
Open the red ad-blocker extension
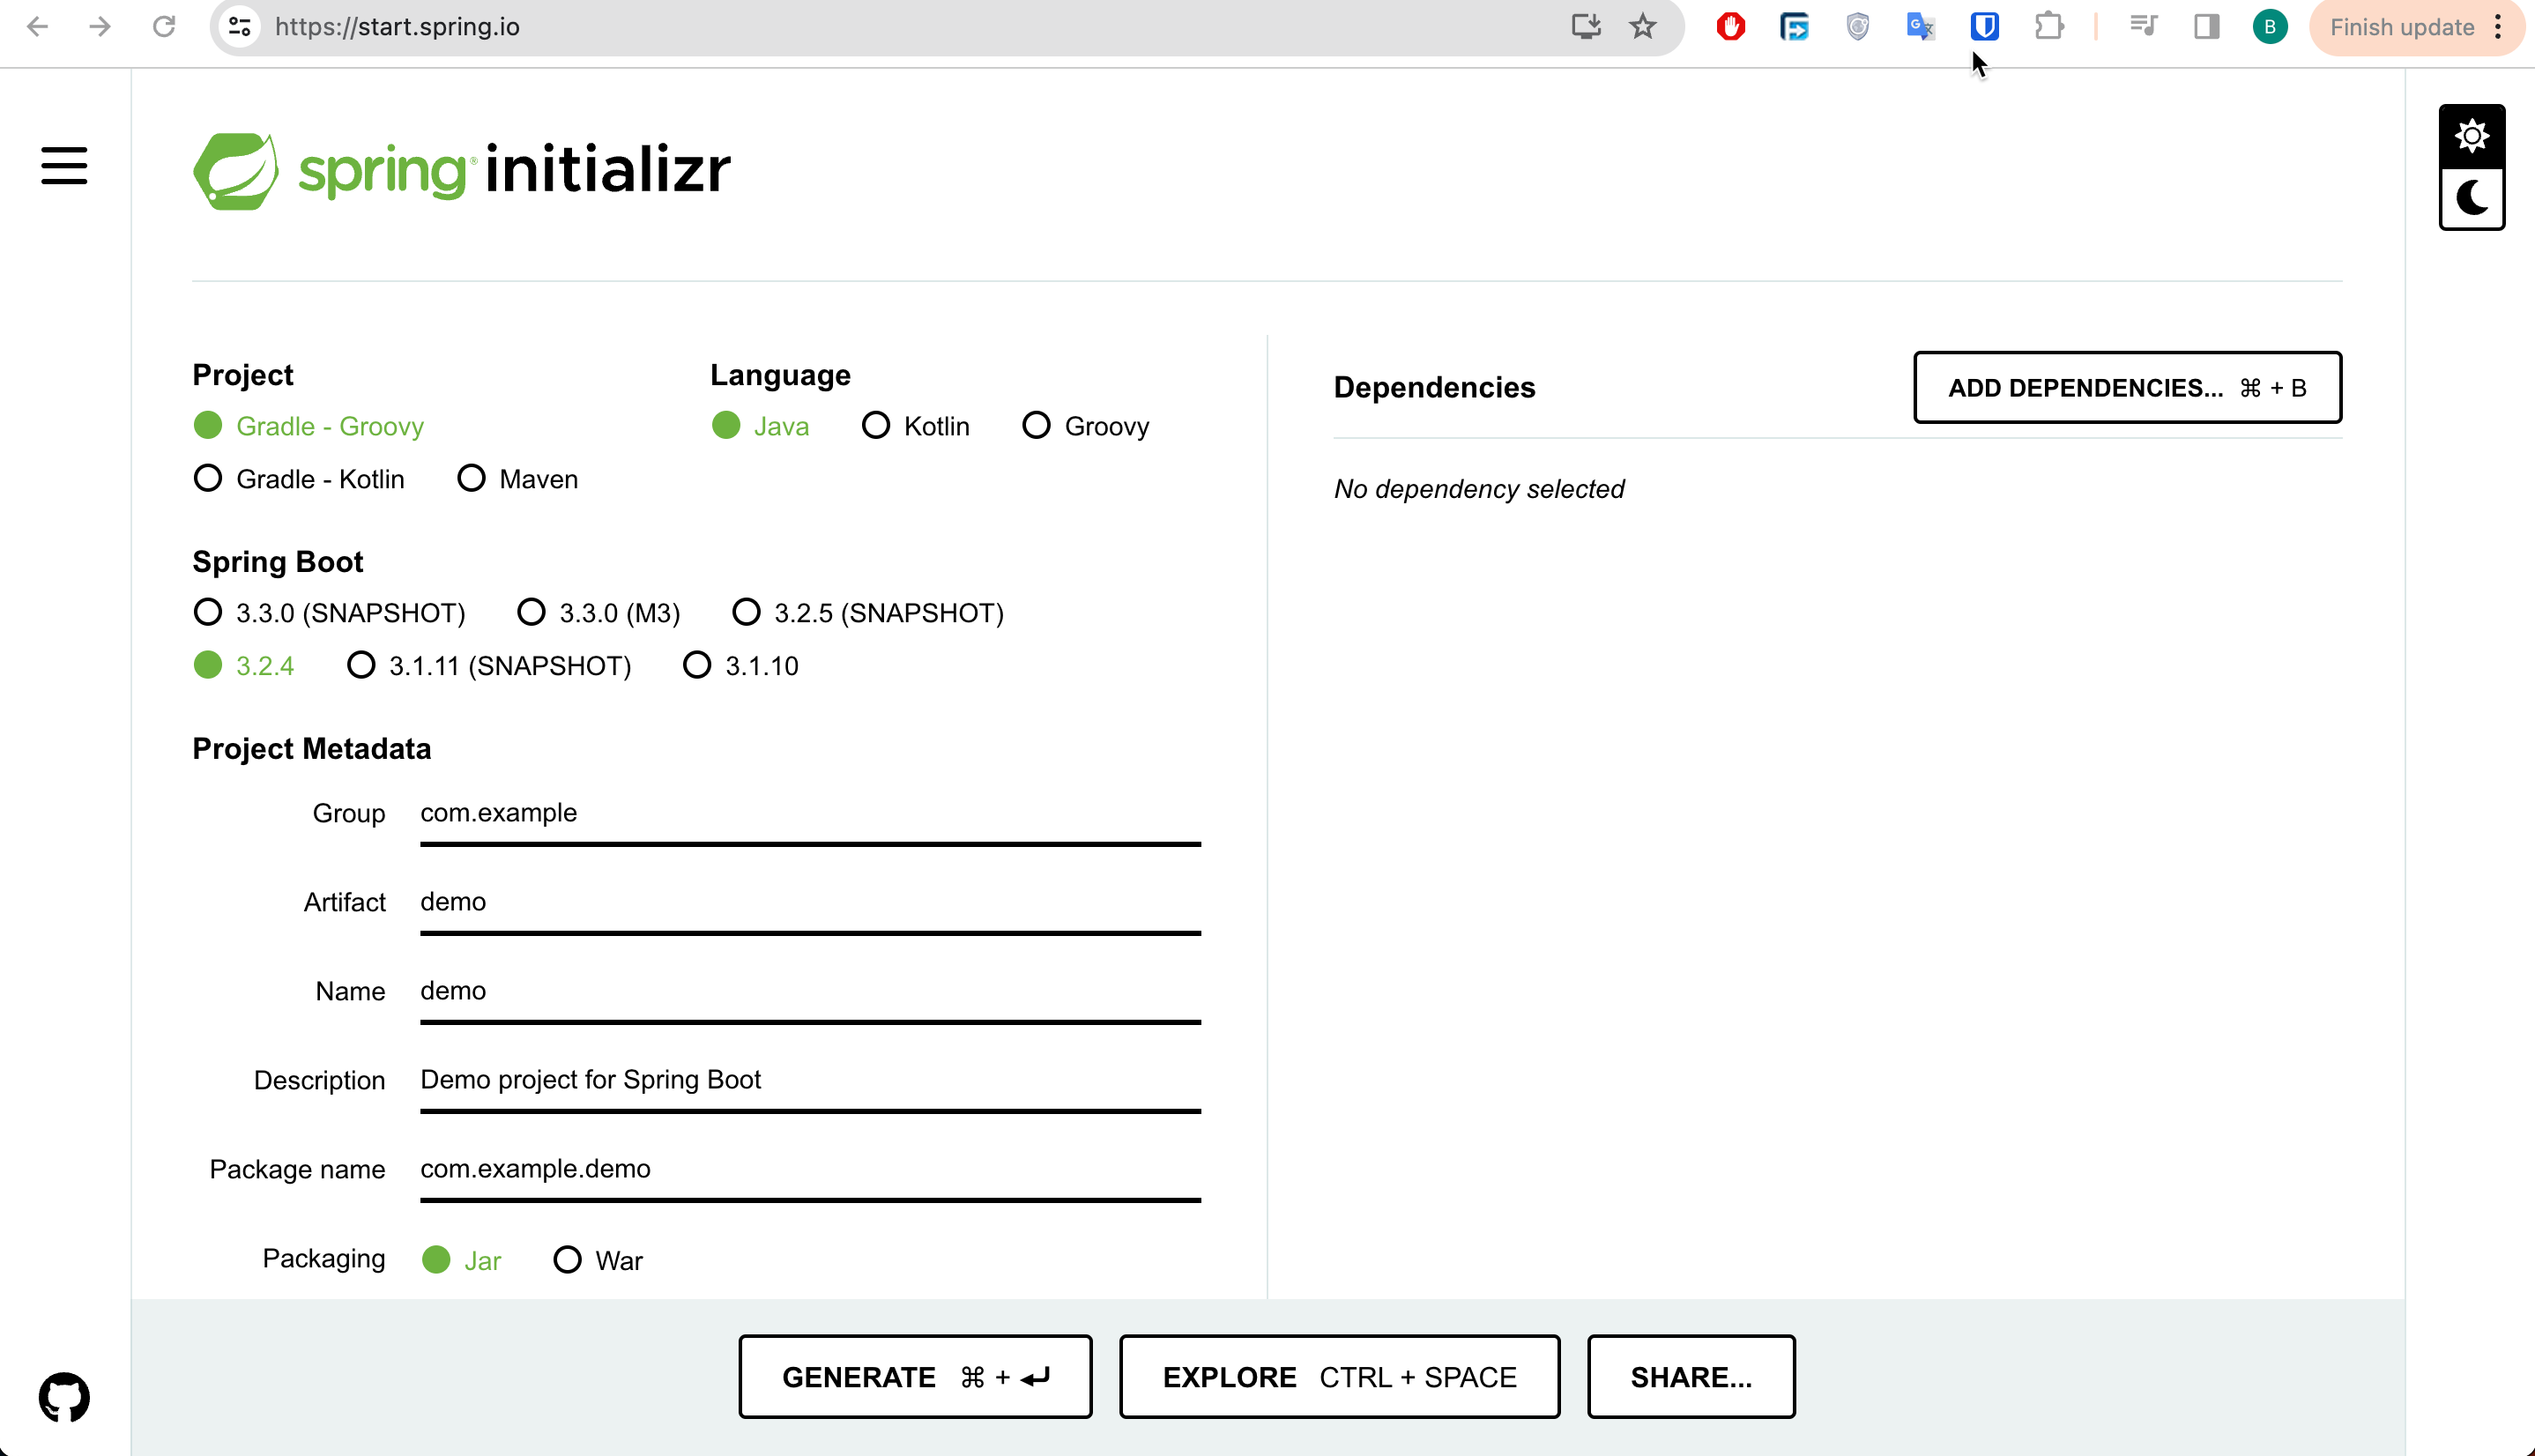1731,27
